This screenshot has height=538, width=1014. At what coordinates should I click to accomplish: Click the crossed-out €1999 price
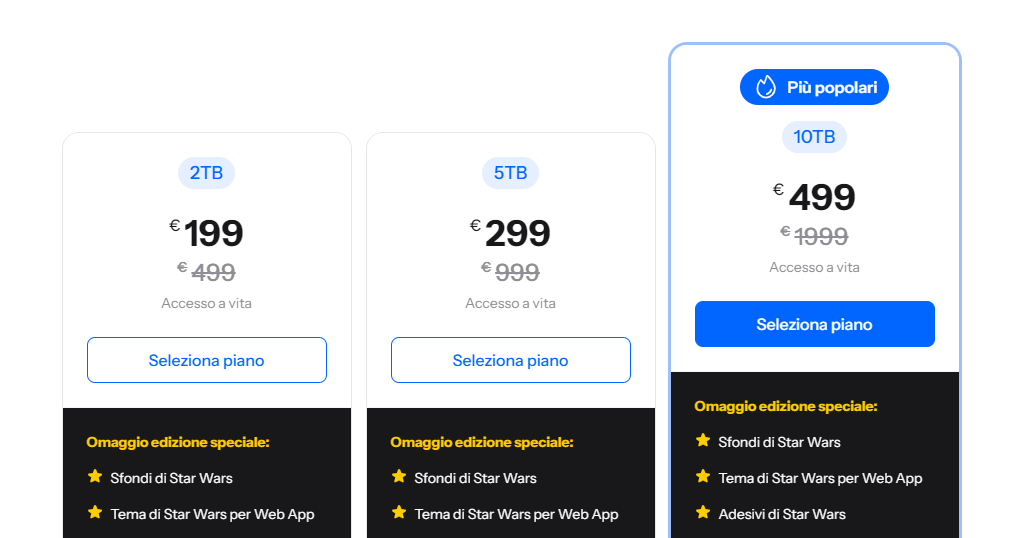[819, 236]
